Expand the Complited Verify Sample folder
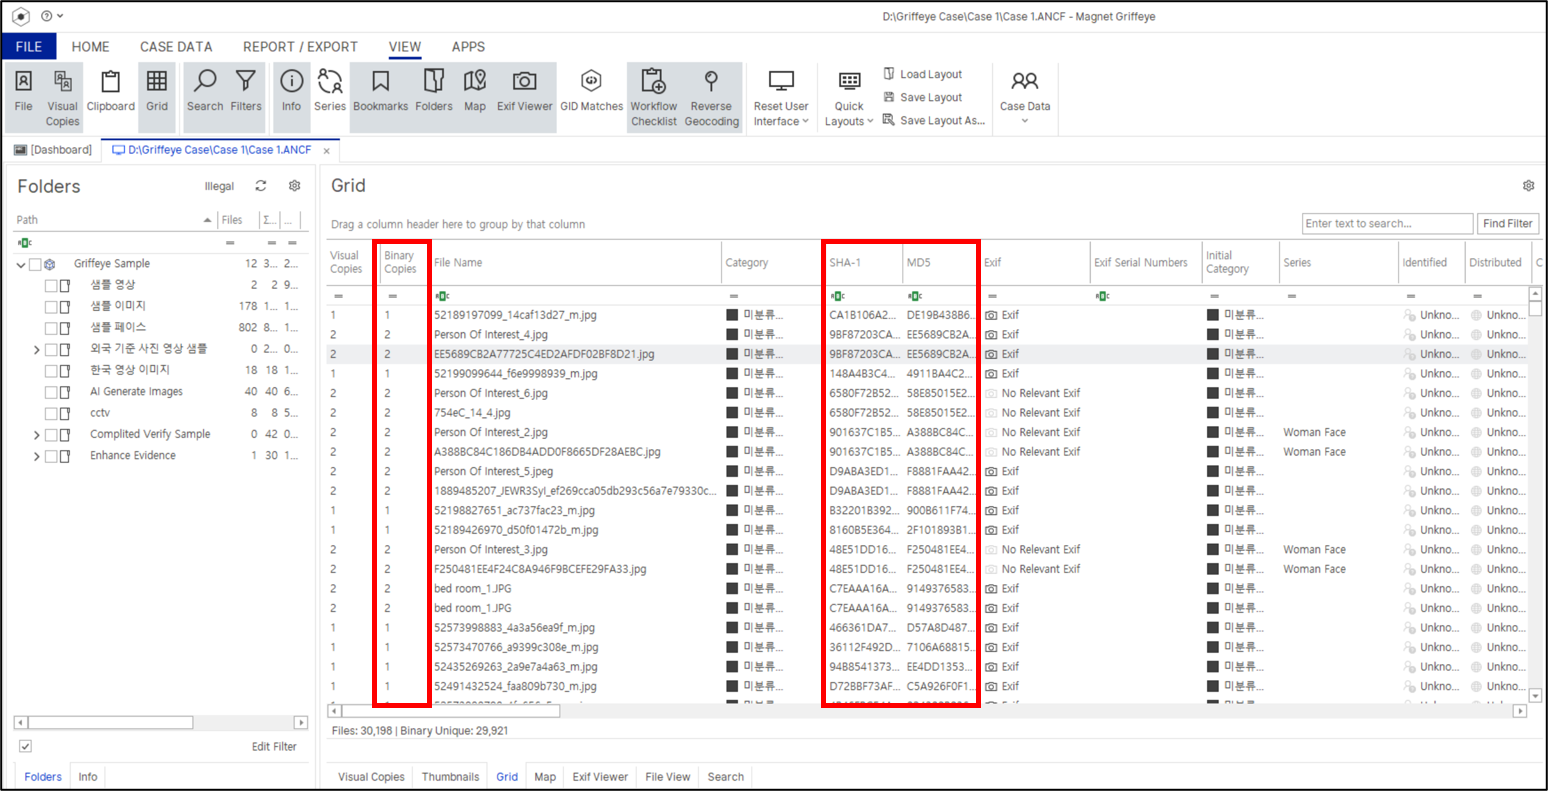Viewport: 1548px width, 791px height. pyautogui.click(x=37, y=435)
